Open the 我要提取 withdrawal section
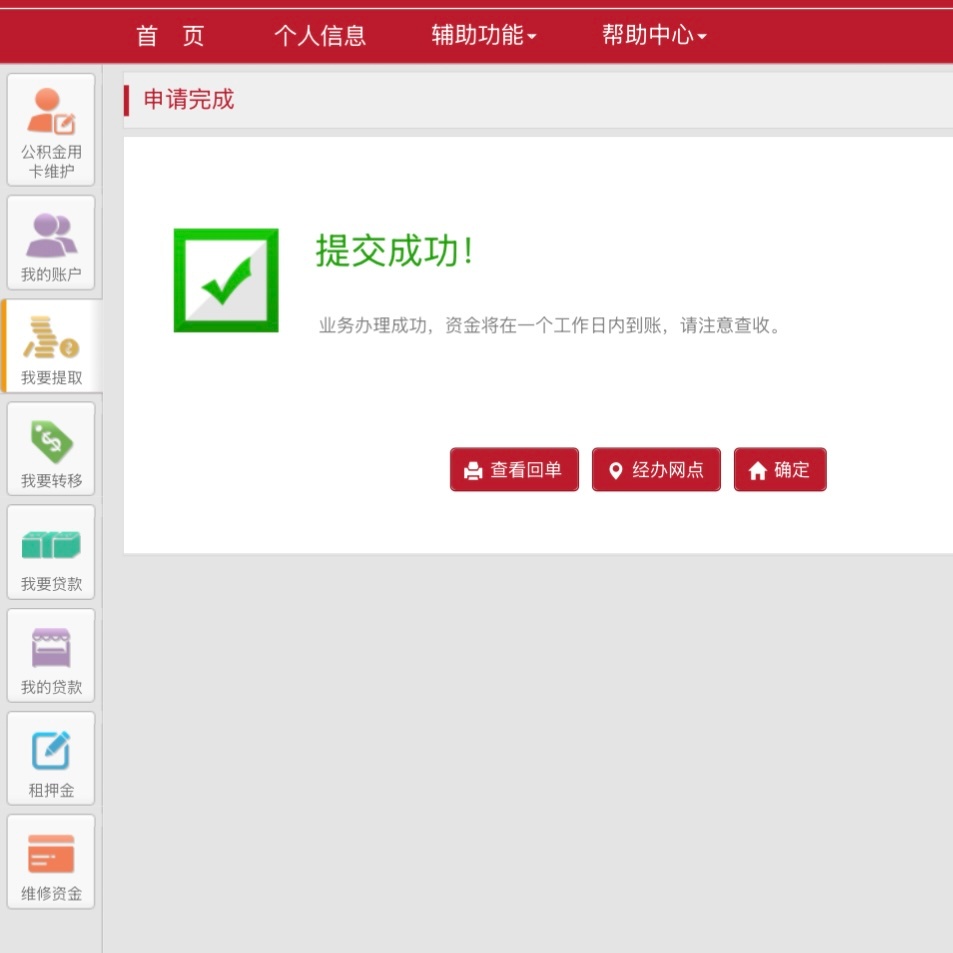The height and width of the screenshot is (953, 953). pyautogui.click(x=50, y=346)
